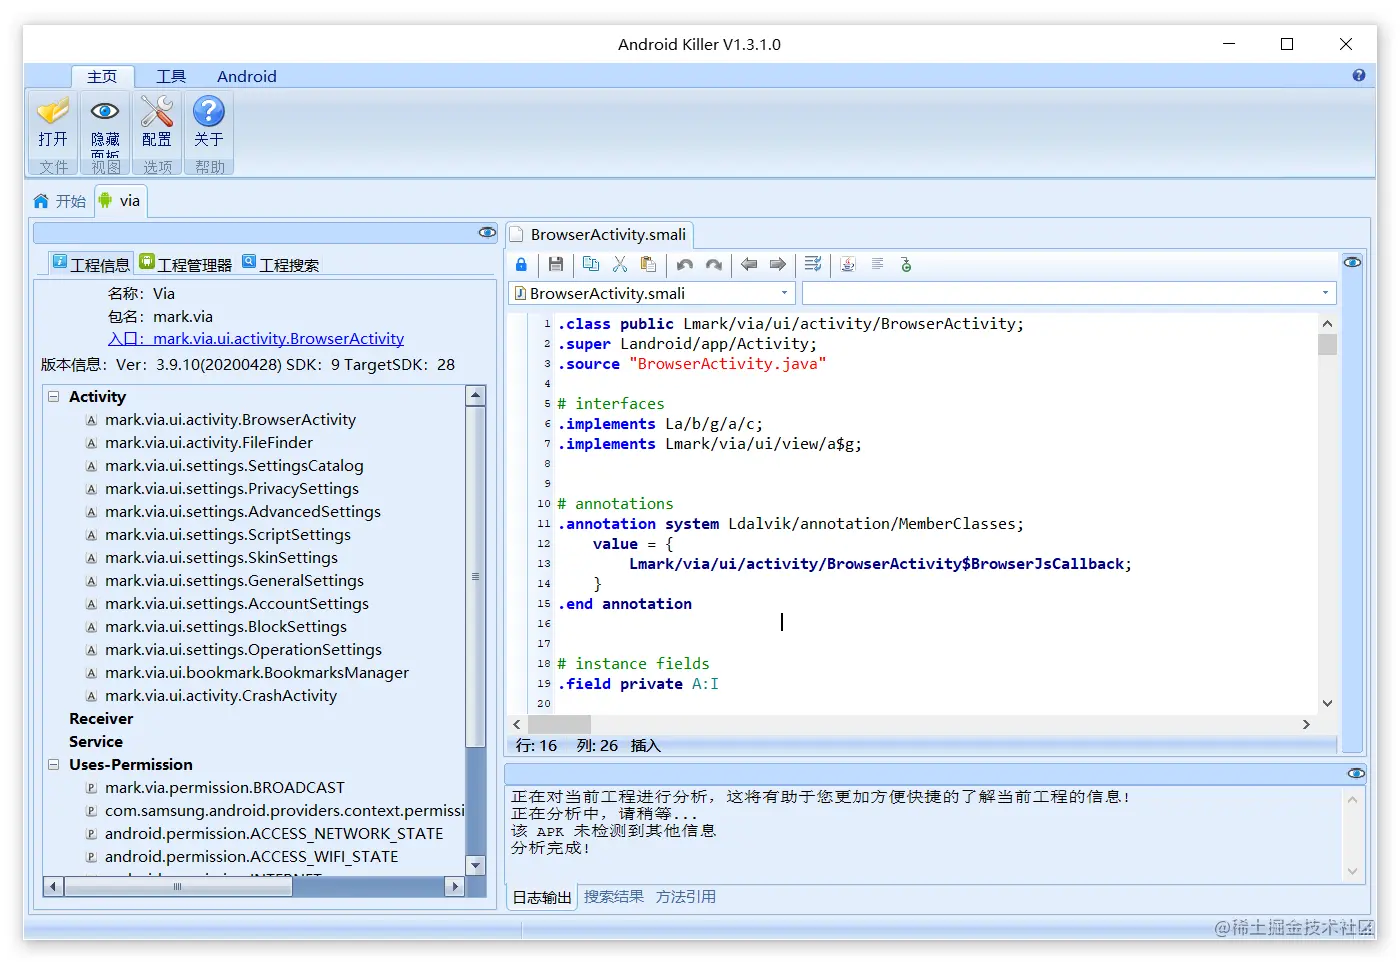Viewport: 1400px width, 963px height.
Task: Switch to the Android ribbon tab
Action: 247,76
